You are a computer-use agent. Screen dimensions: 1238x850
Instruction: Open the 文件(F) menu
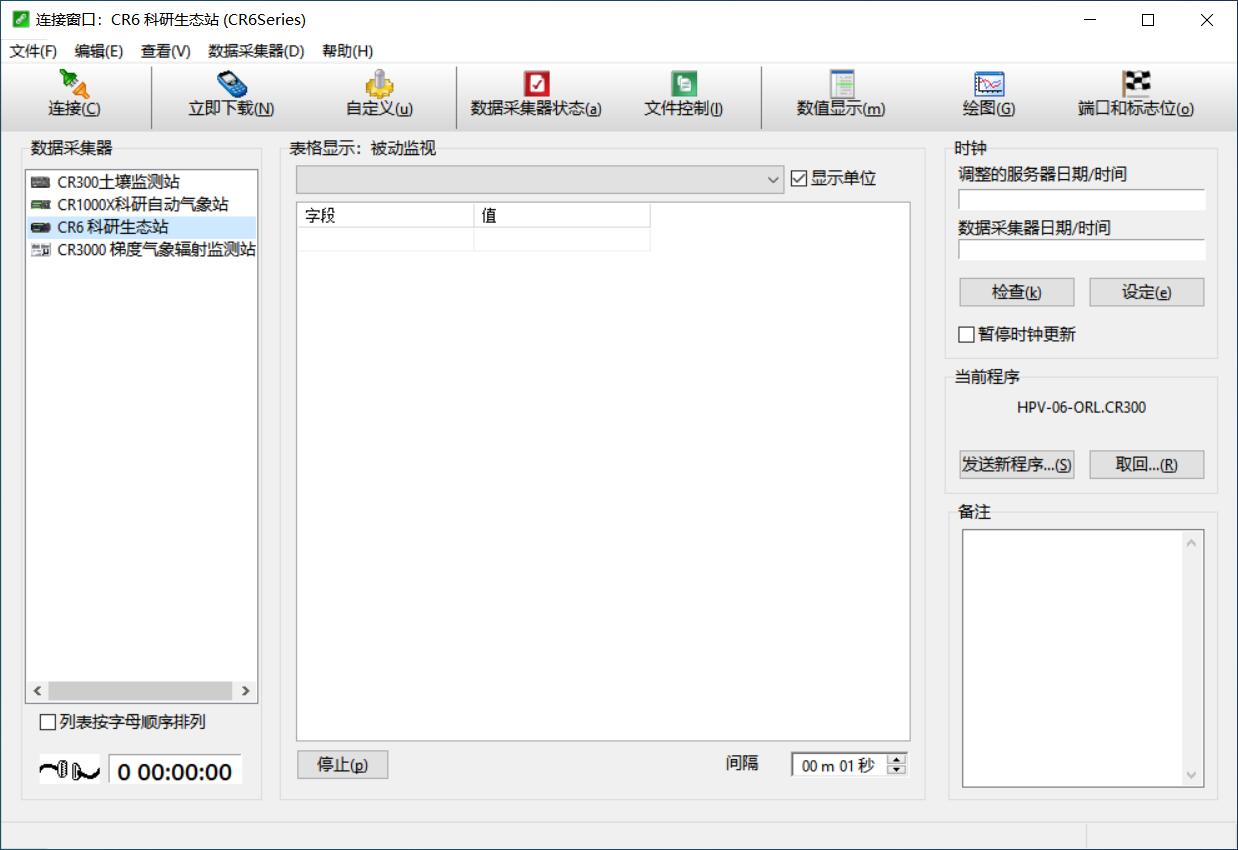click(33, 51)
